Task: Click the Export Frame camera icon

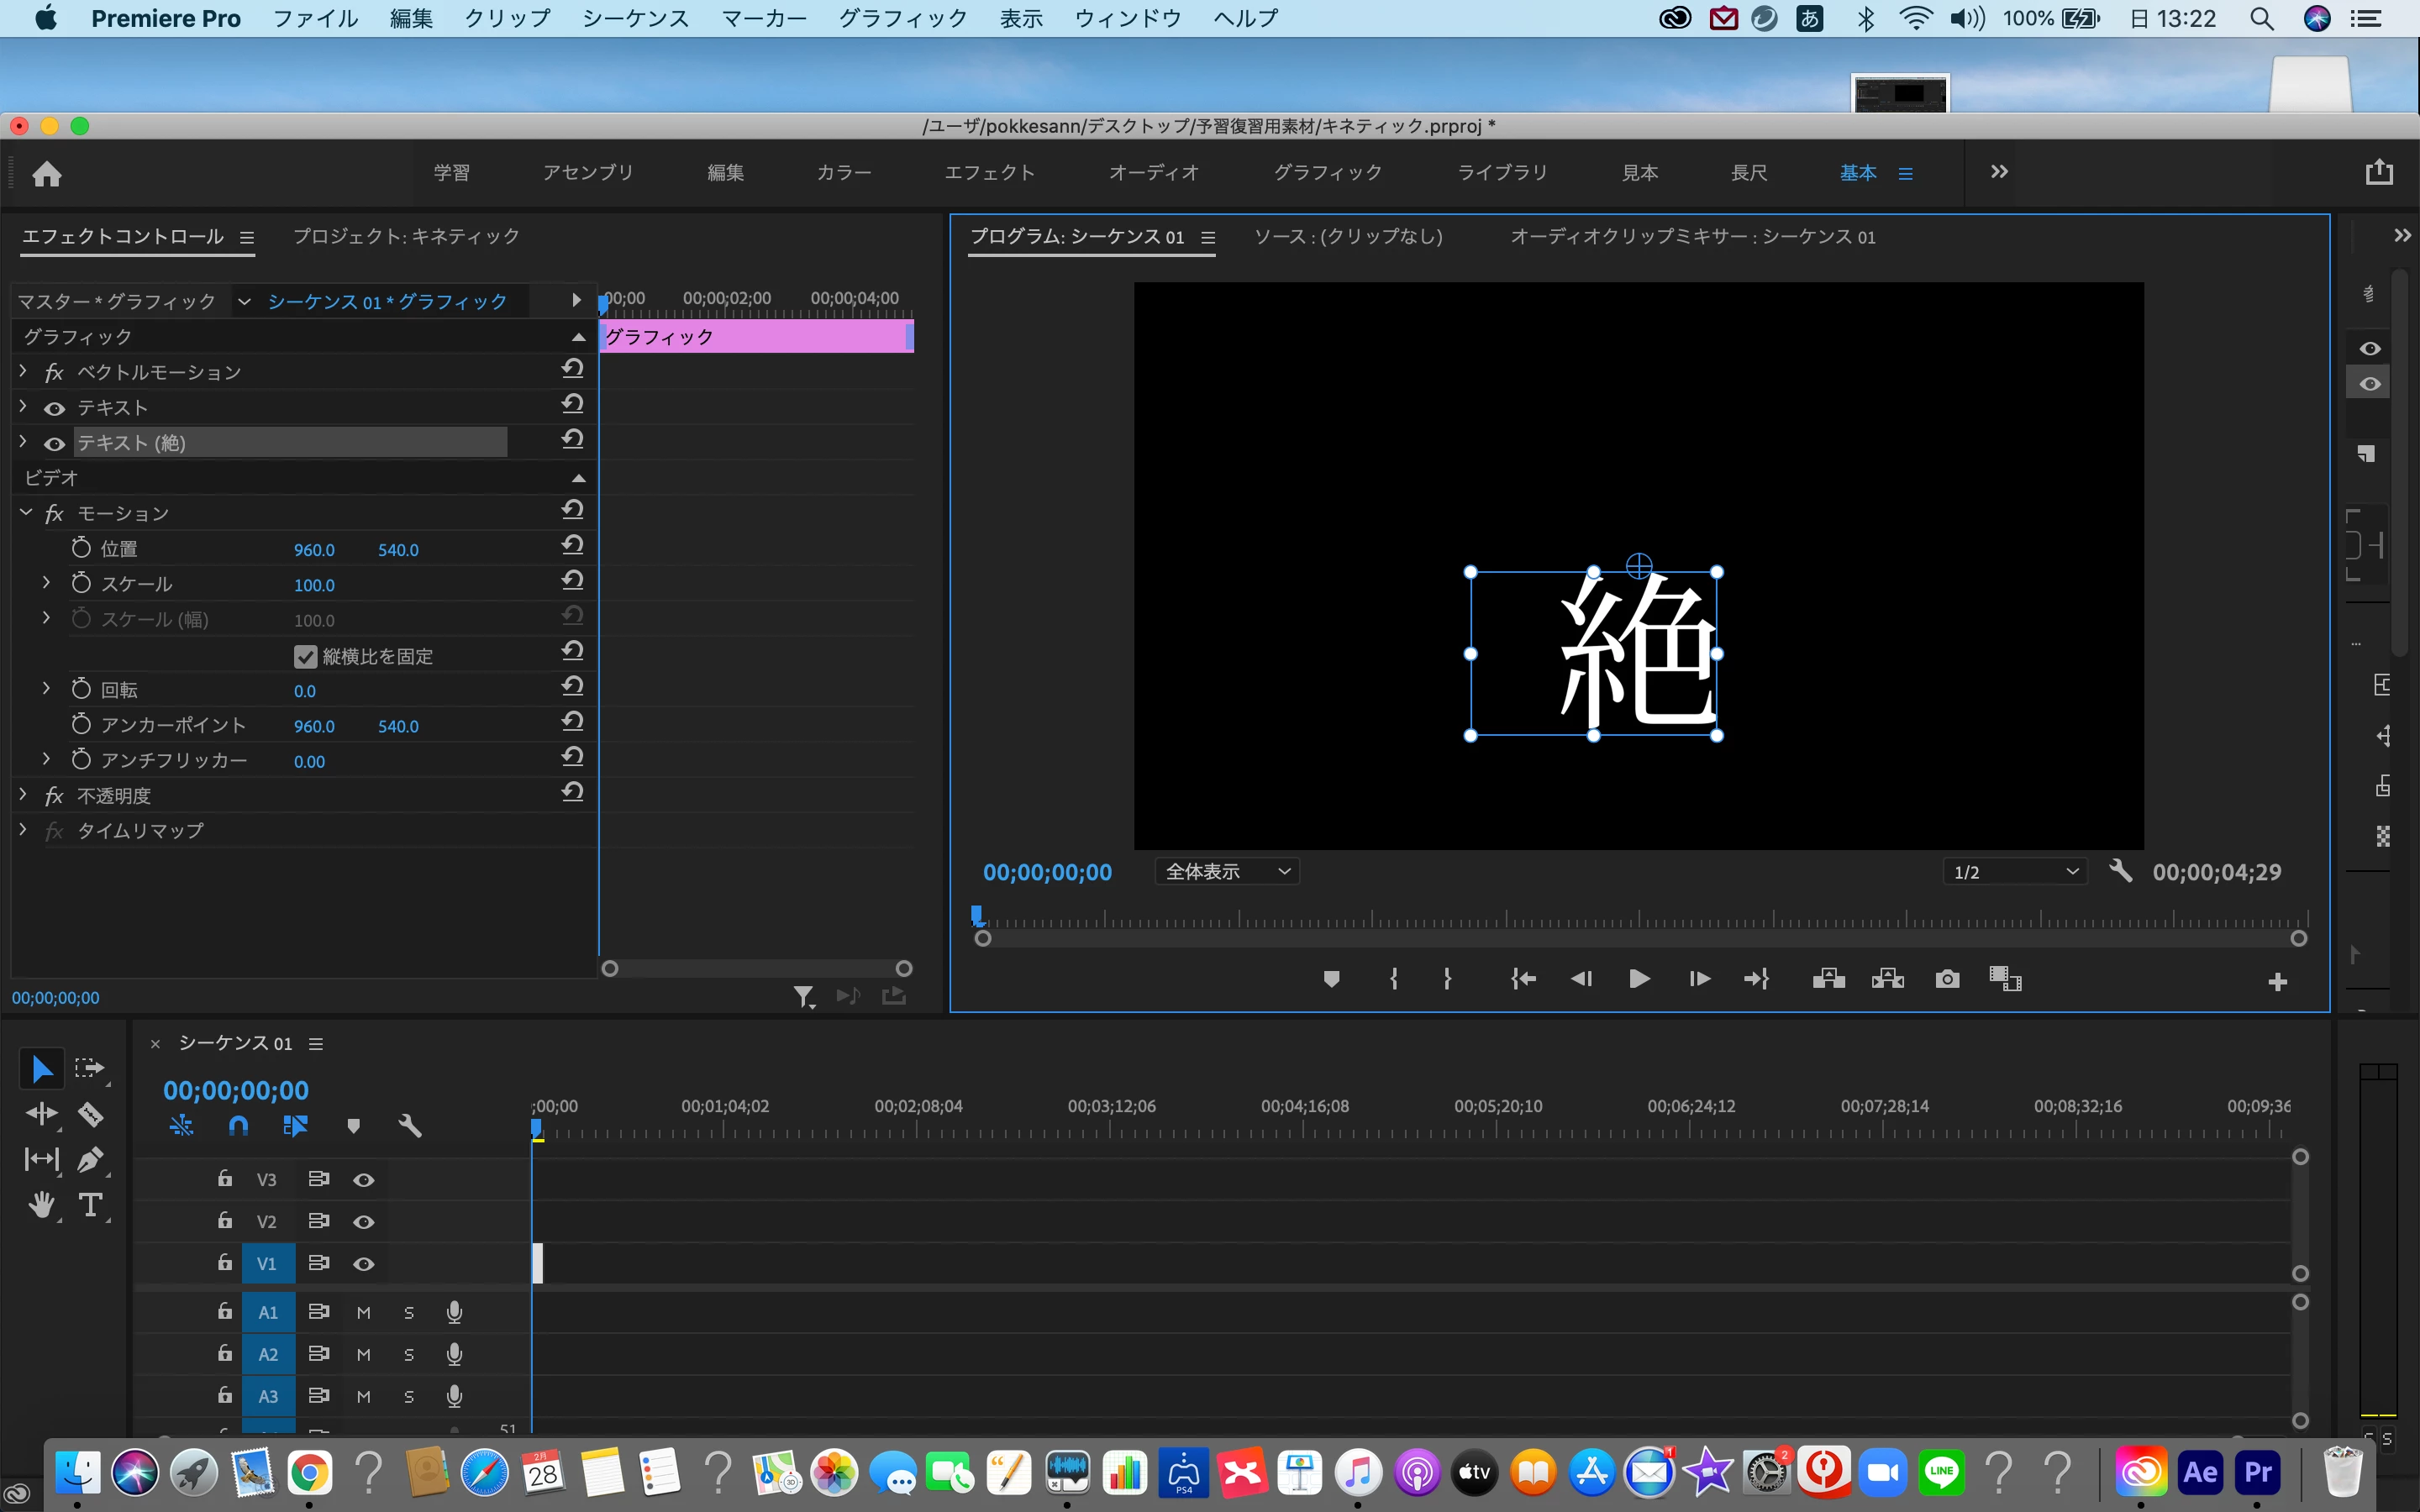Action: [1946, 979]
